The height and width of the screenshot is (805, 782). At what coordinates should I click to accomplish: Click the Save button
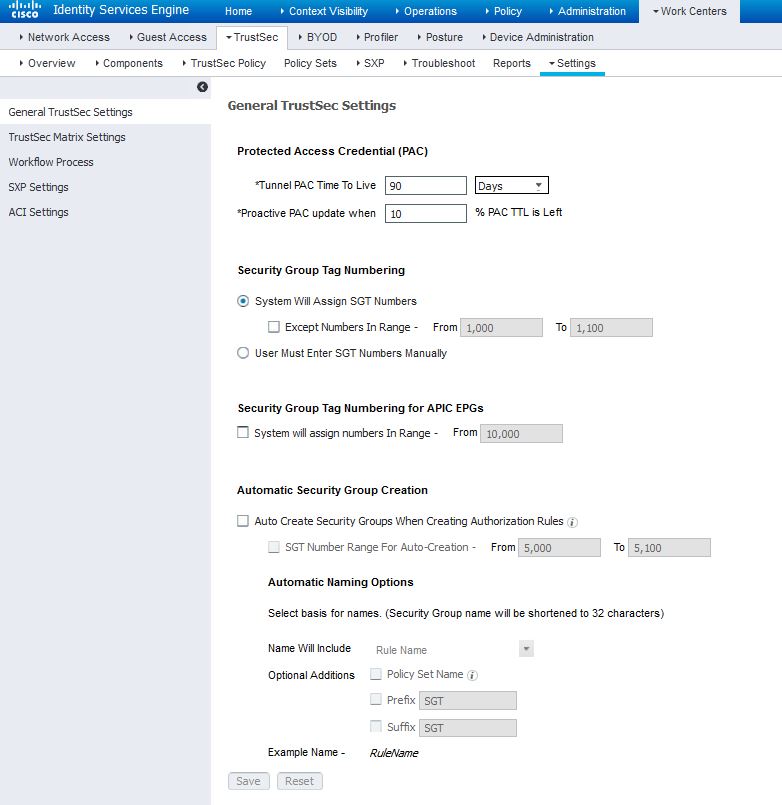pos(249,781)
